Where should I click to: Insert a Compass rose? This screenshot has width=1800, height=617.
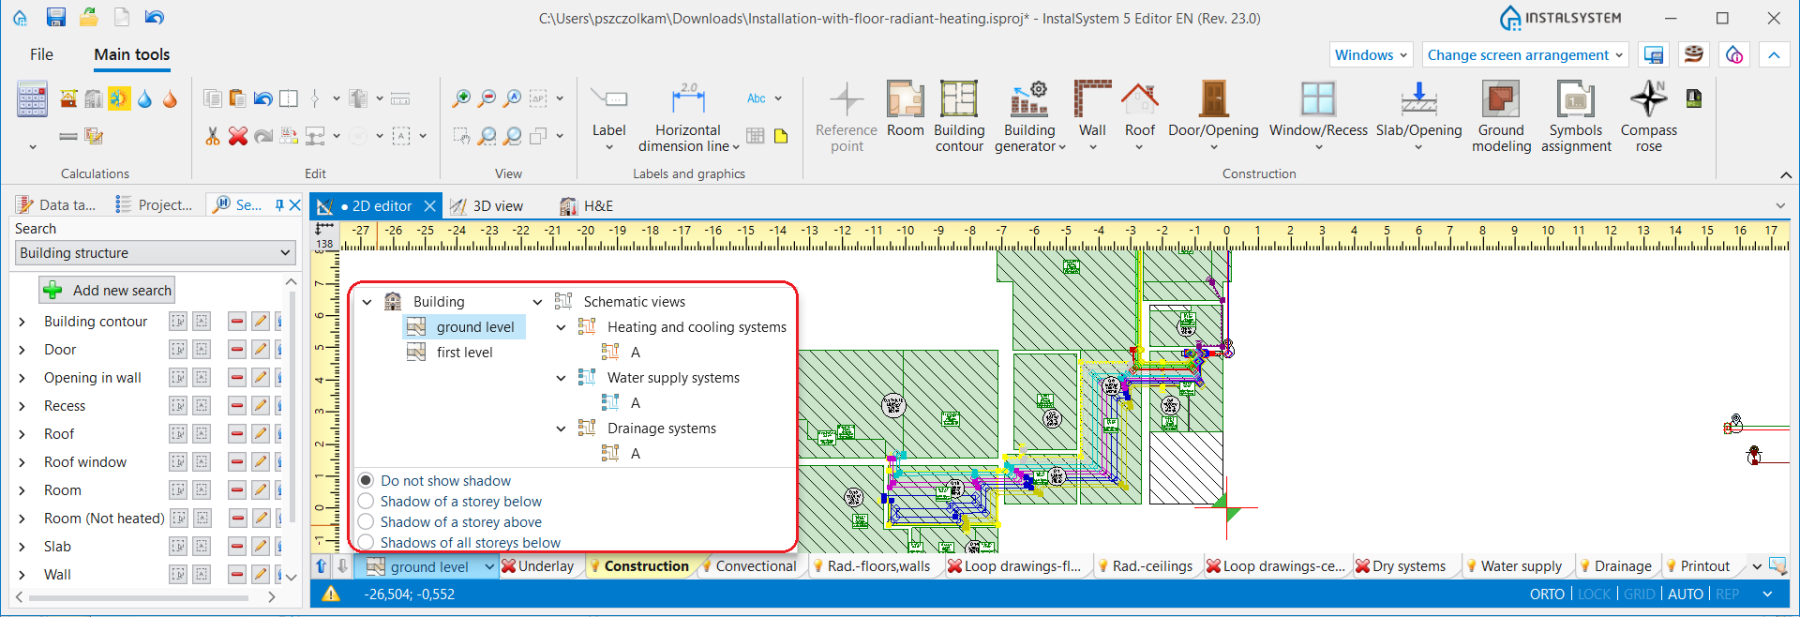click(x=1648, y=117)
